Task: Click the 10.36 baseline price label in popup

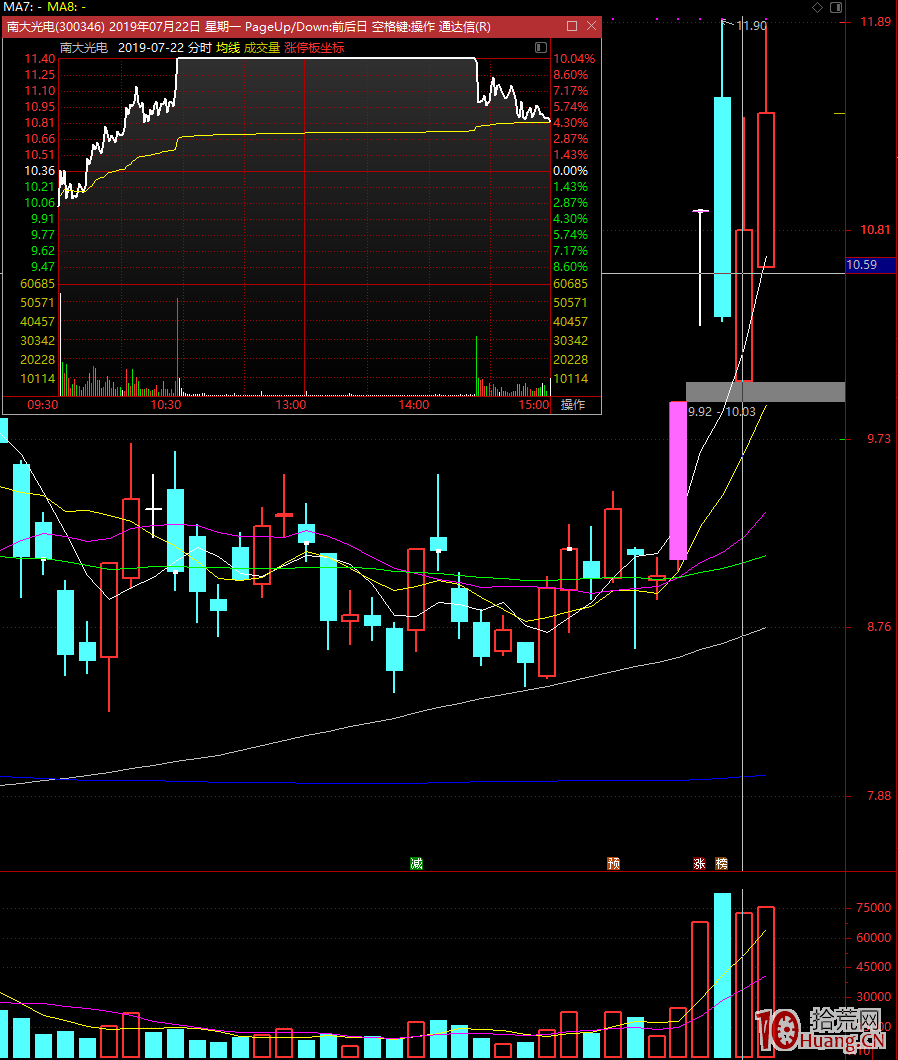Action: click(x=40, y=170)
